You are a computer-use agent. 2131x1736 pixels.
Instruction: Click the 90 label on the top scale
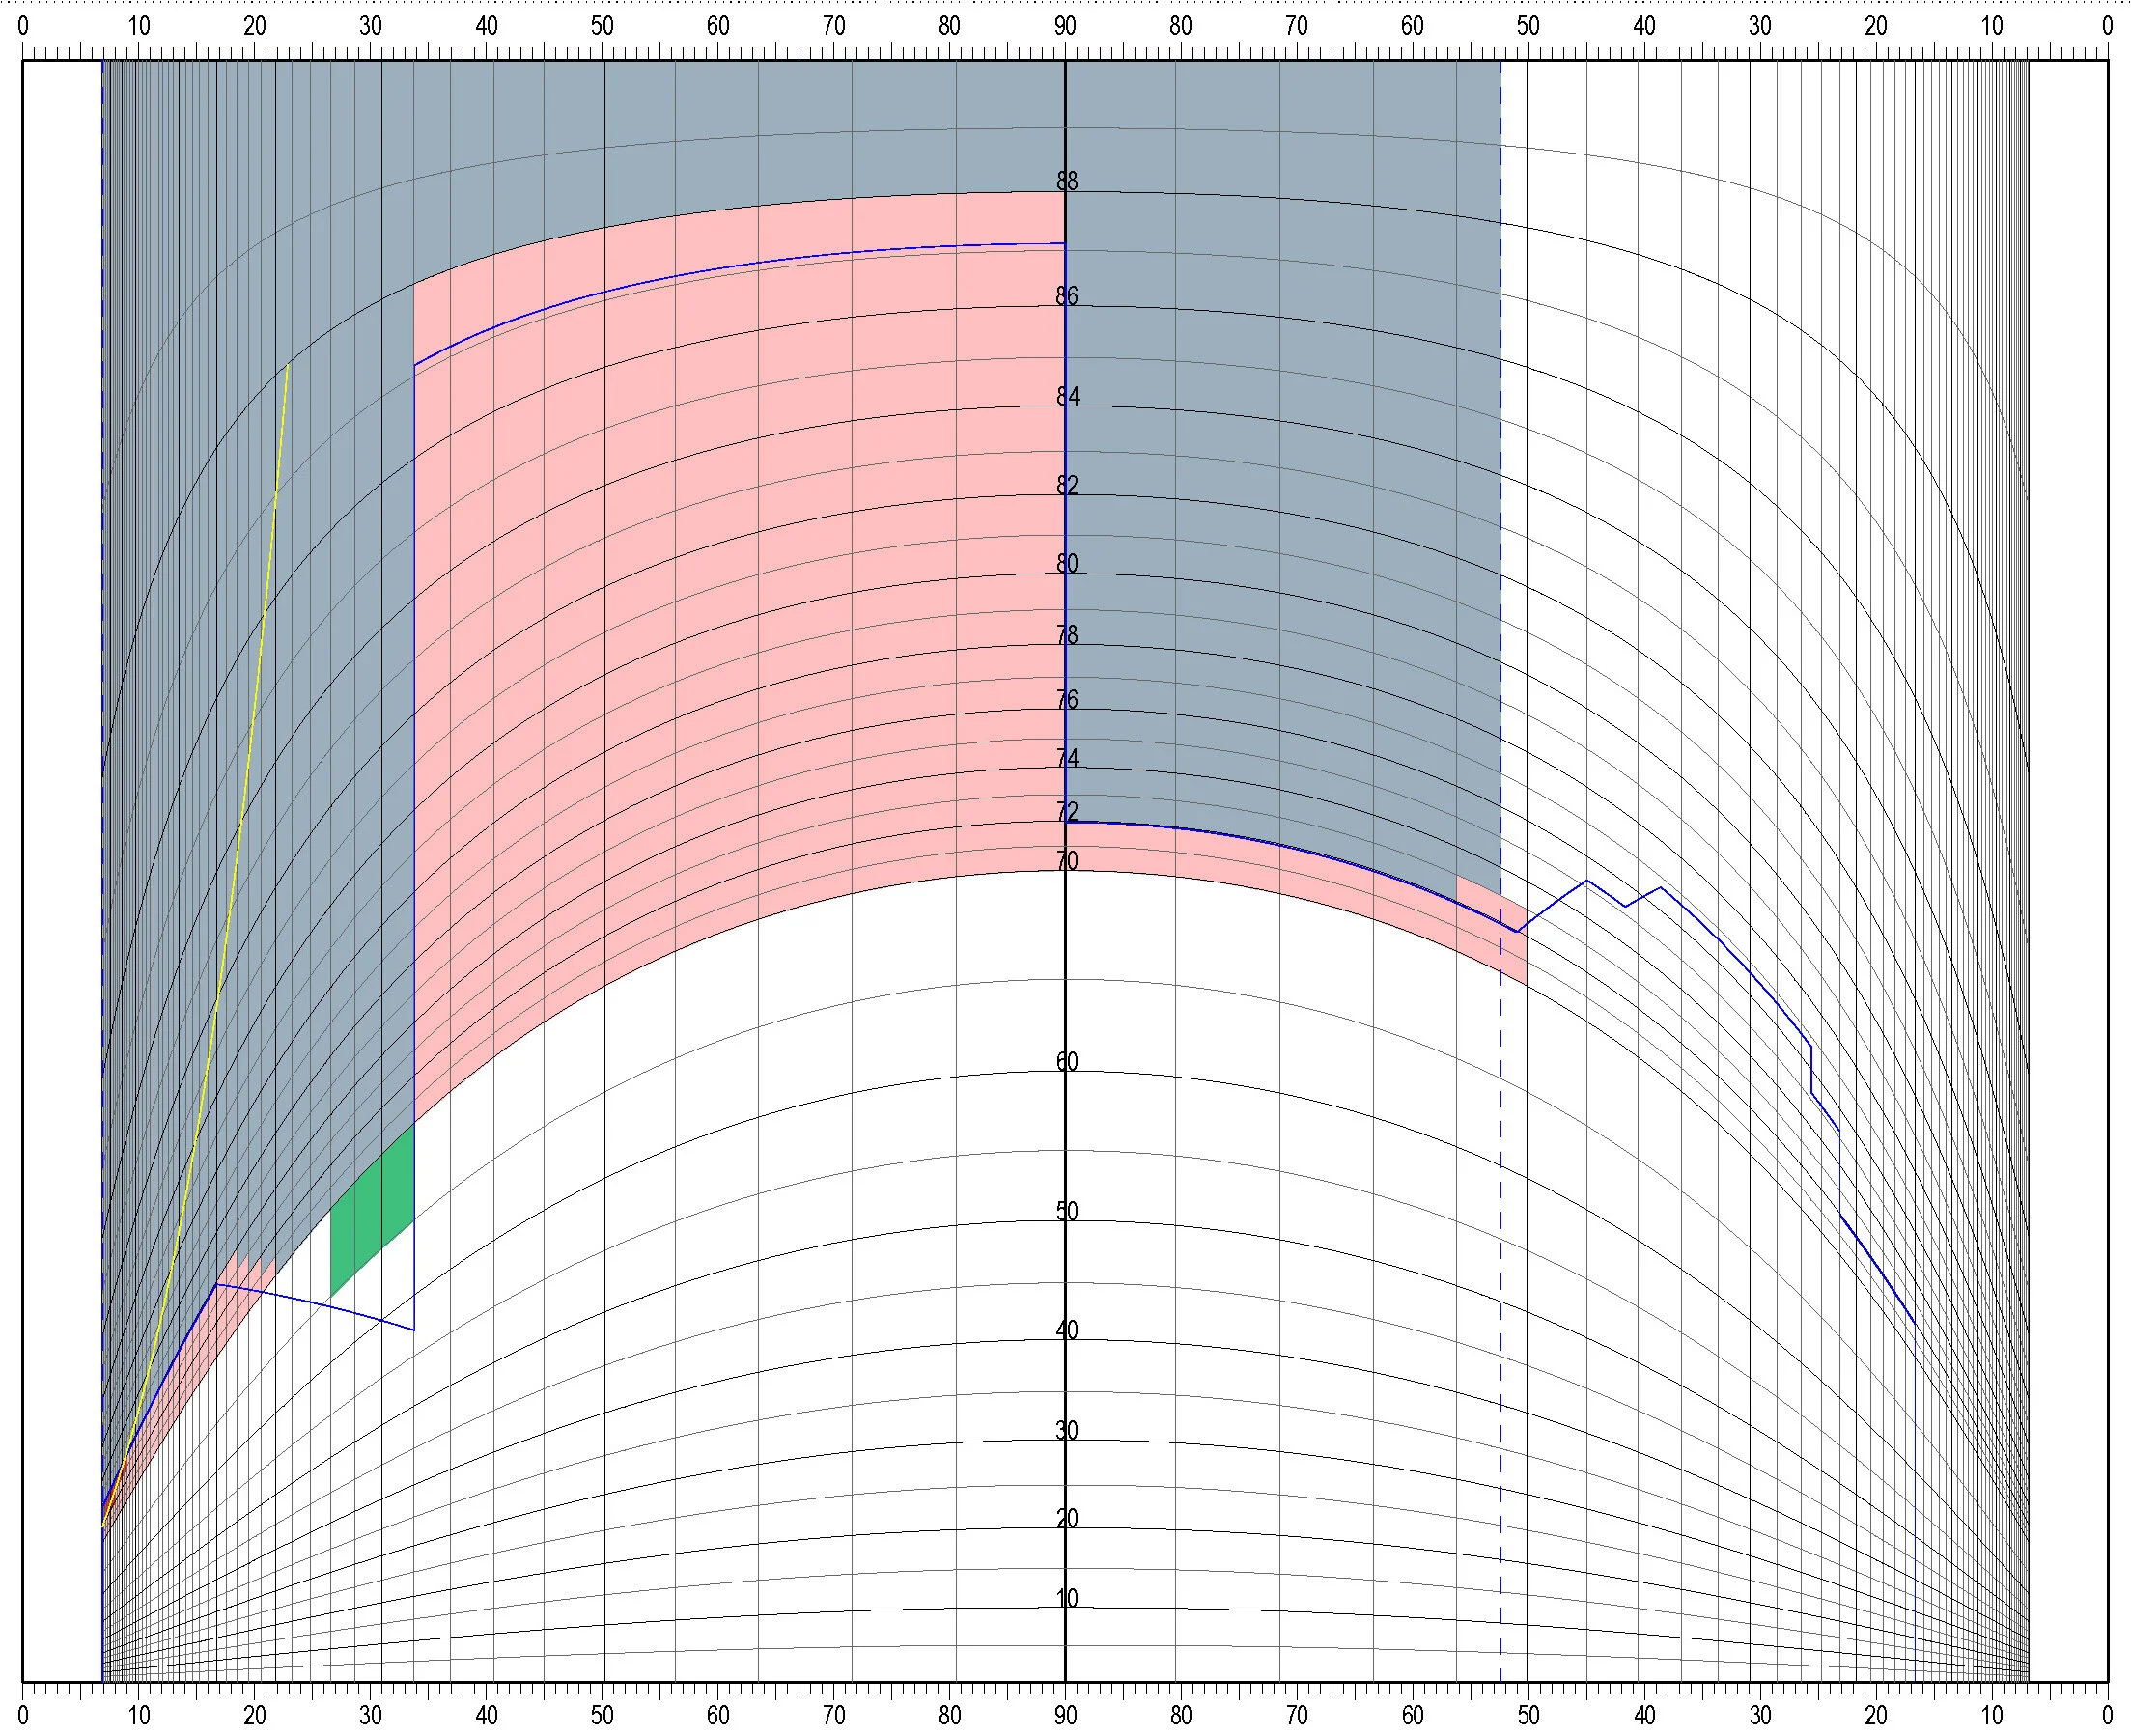[x=1065, y=27]
